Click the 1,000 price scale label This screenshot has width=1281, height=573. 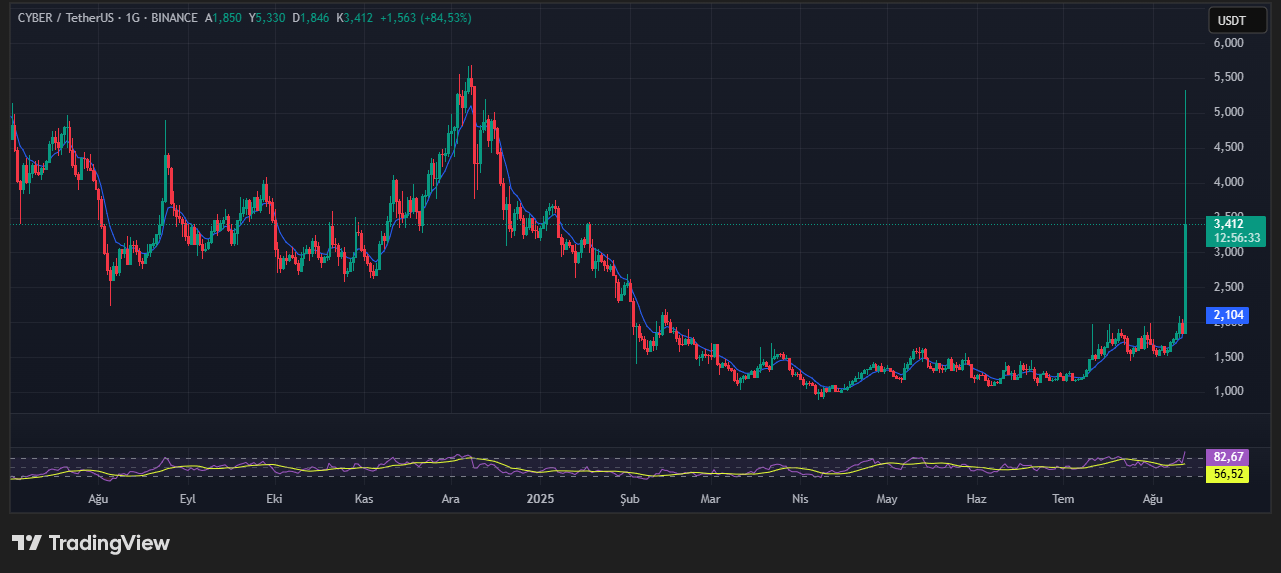pyautogui.click(x=1227, y=391)
